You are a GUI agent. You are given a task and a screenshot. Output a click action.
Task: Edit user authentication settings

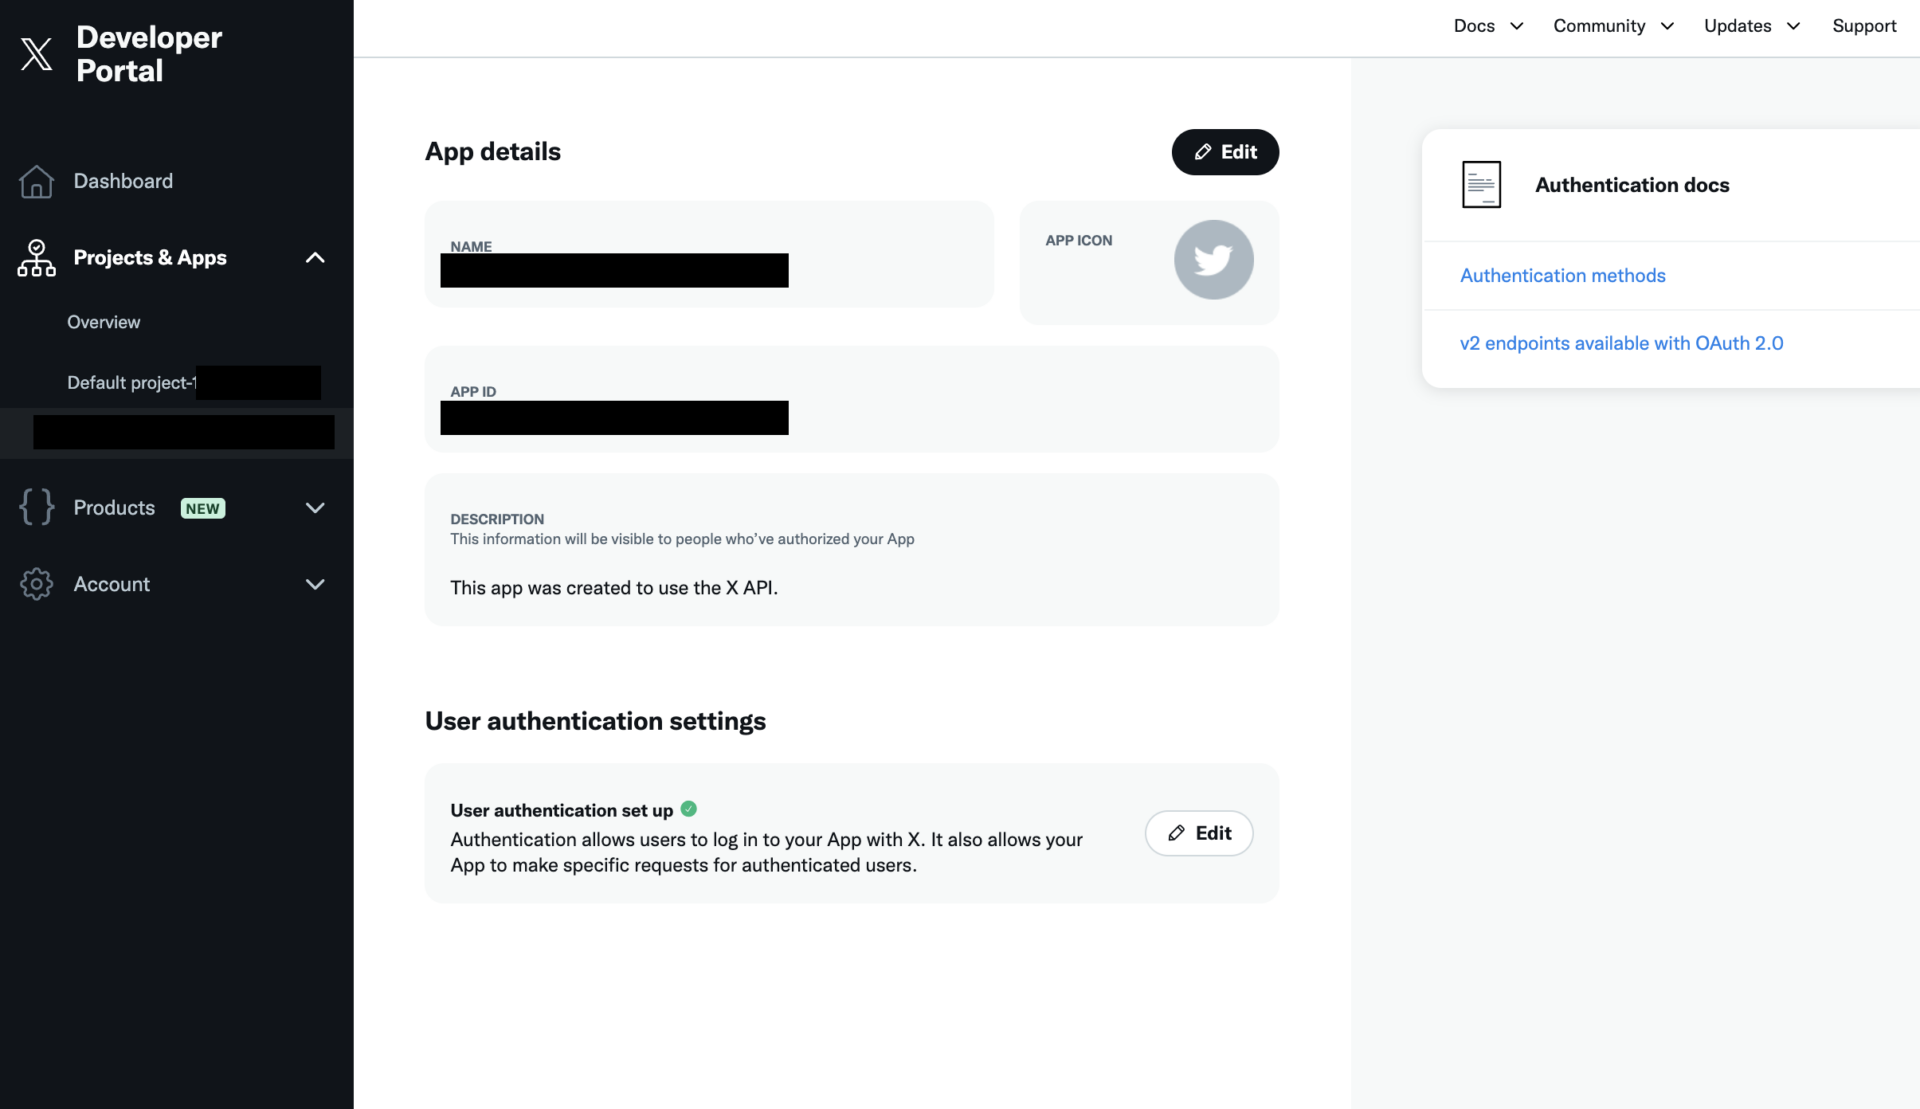click(x=1198, y=833)
